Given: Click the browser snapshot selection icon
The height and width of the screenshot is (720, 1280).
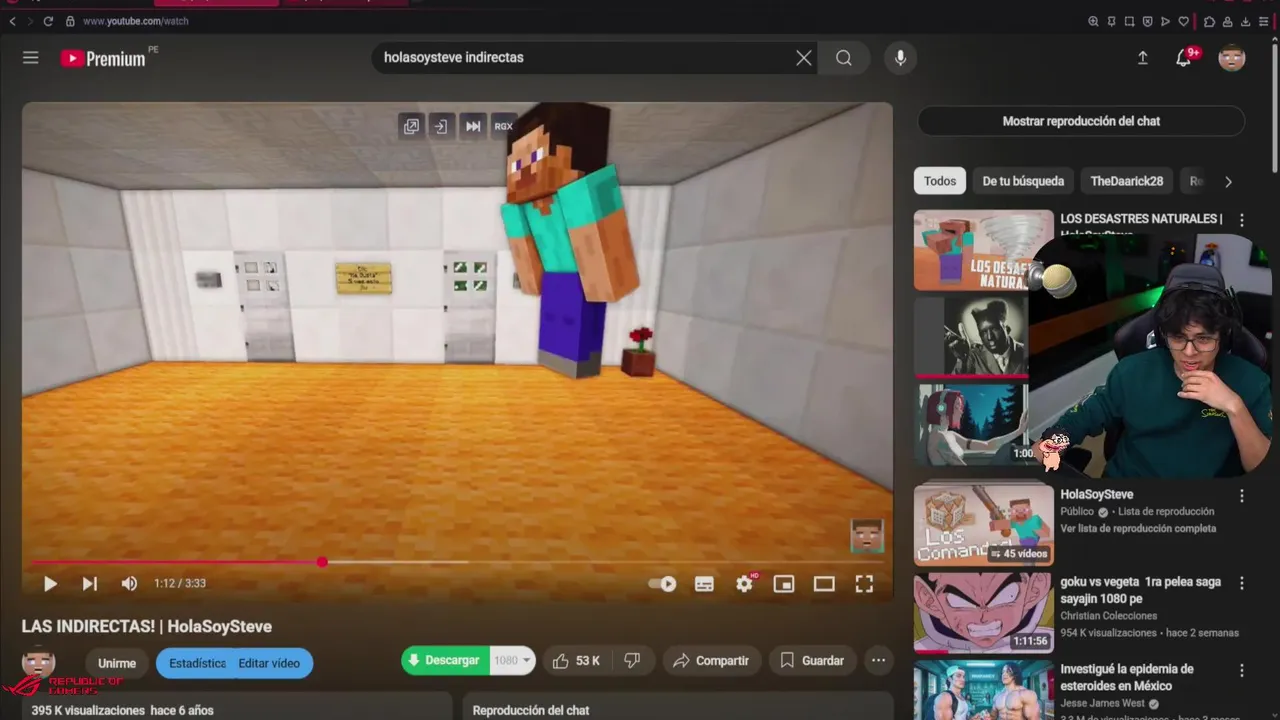Looking at the screenshot, I should 1129,21.
